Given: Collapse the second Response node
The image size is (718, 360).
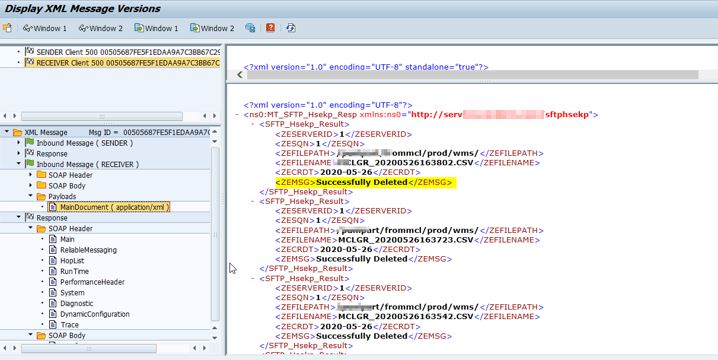Looking at the screenshot, I should point(19,218).
